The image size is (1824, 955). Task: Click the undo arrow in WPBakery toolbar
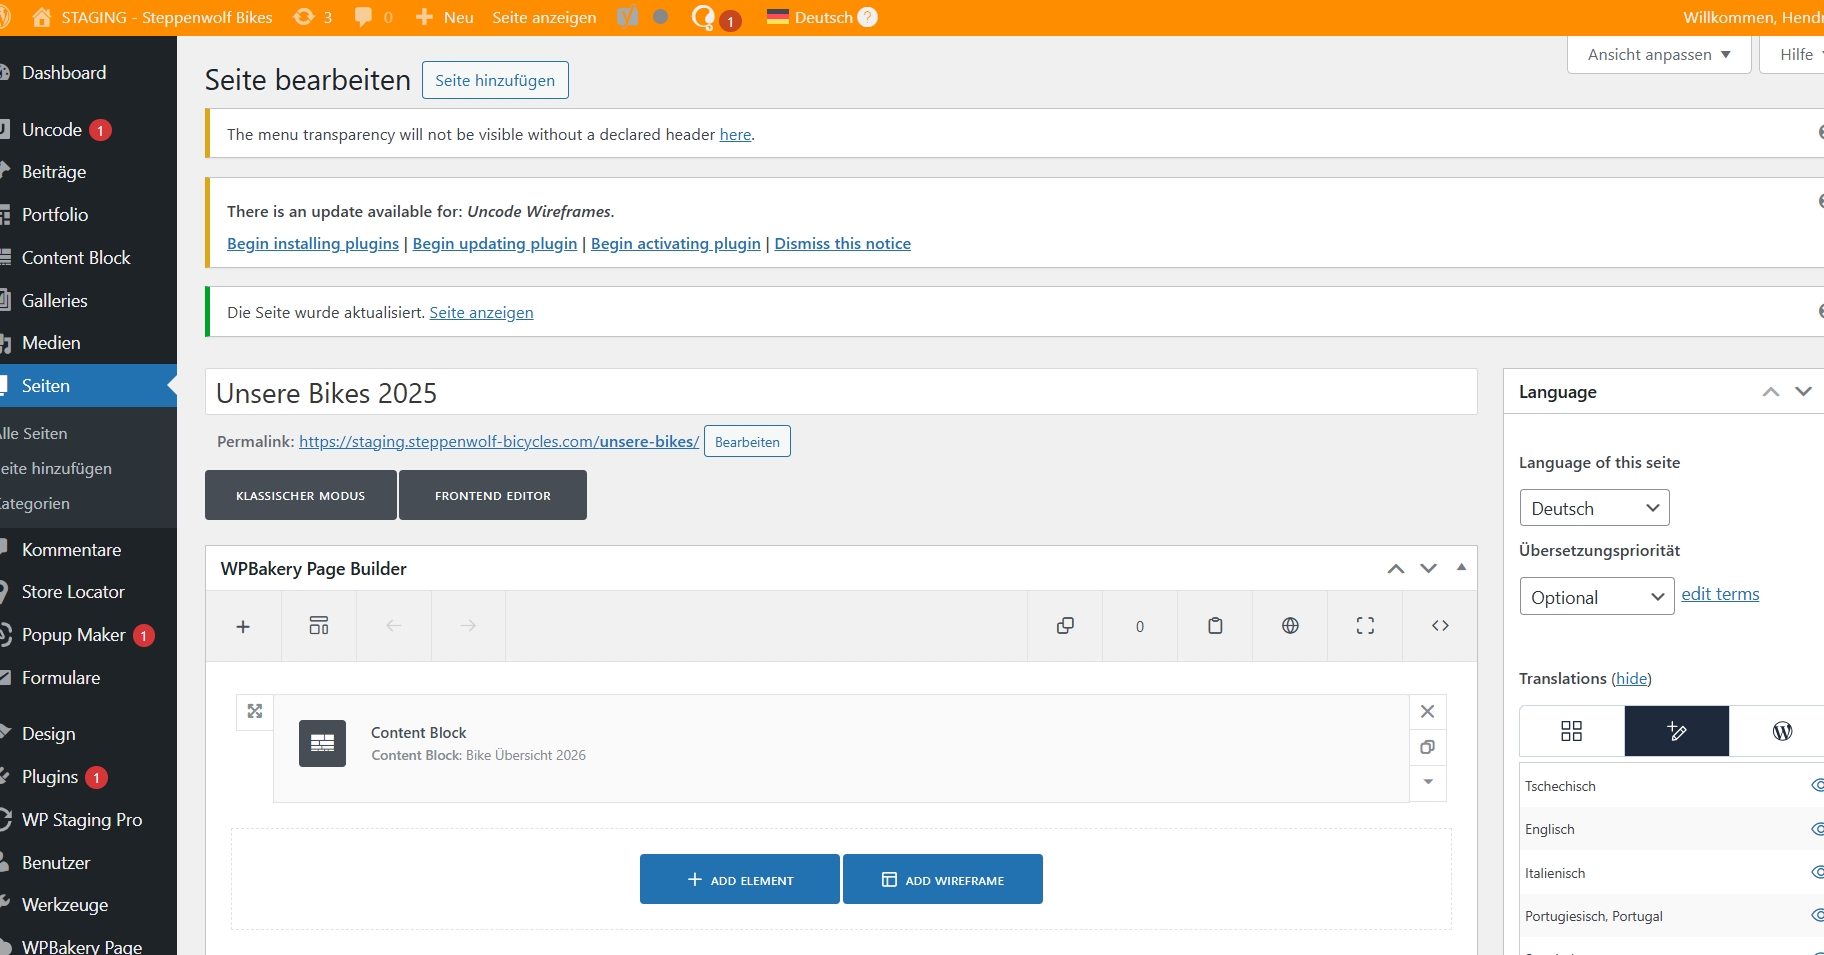[394, 626]
